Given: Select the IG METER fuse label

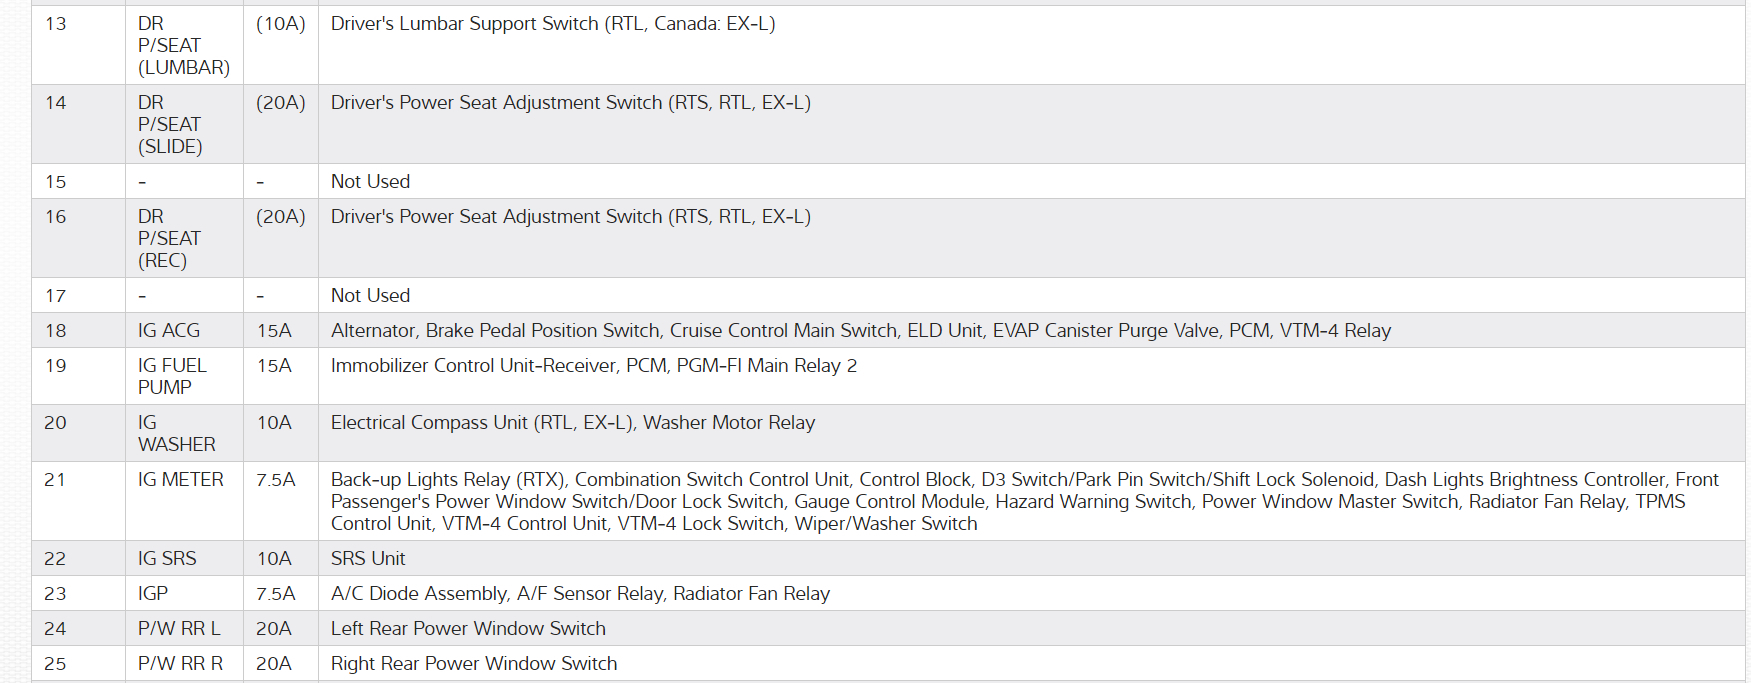Looking at the screenshot, I should coord(181,480).
